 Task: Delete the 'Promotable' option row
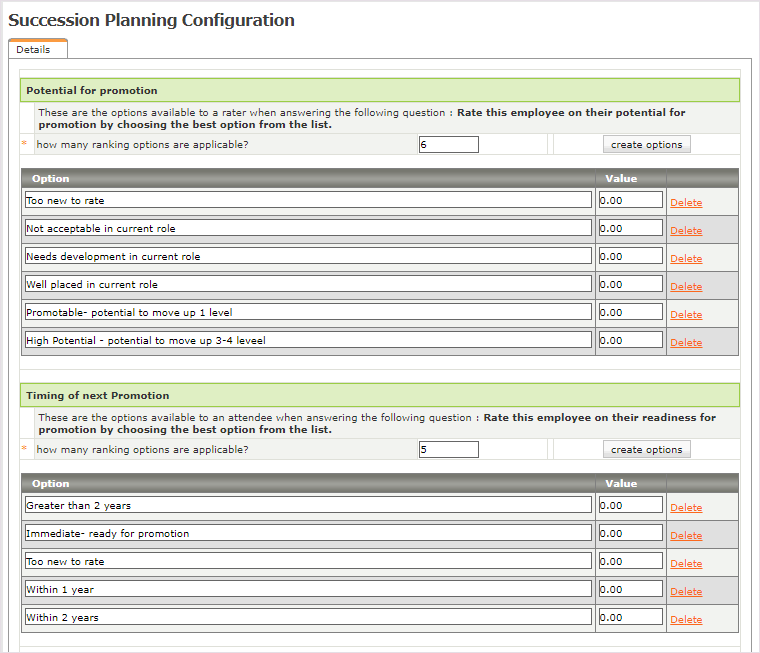click(686, 314)
